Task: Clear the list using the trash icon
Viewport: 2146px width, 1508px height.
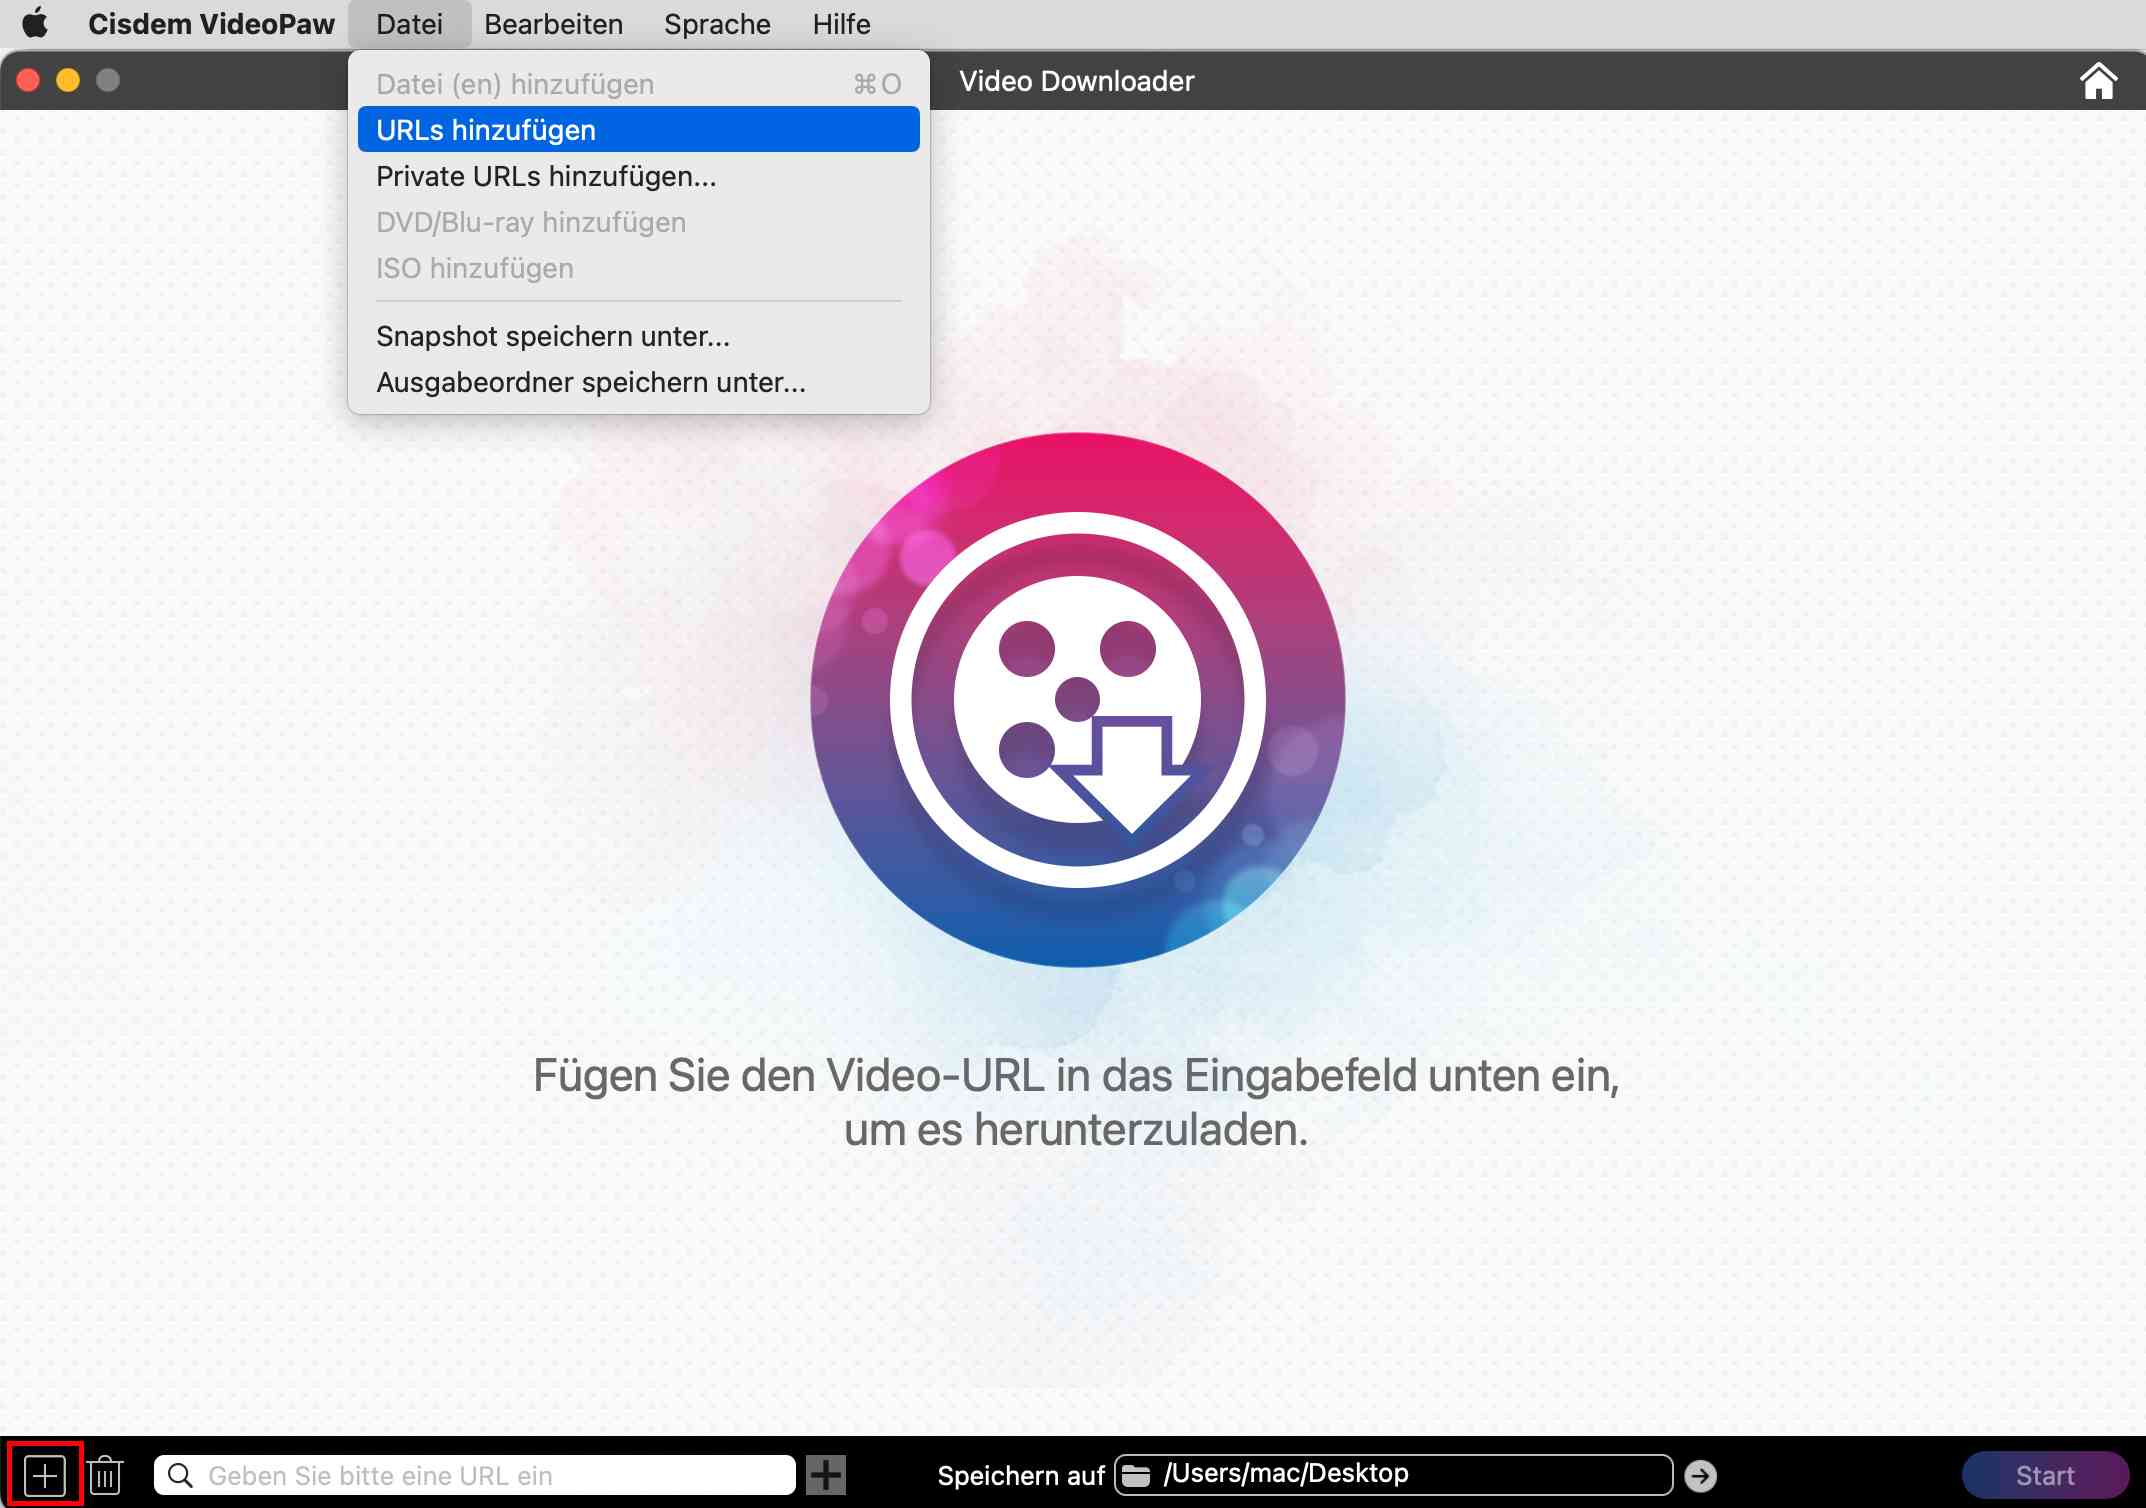Action: tap(105, 1474)
